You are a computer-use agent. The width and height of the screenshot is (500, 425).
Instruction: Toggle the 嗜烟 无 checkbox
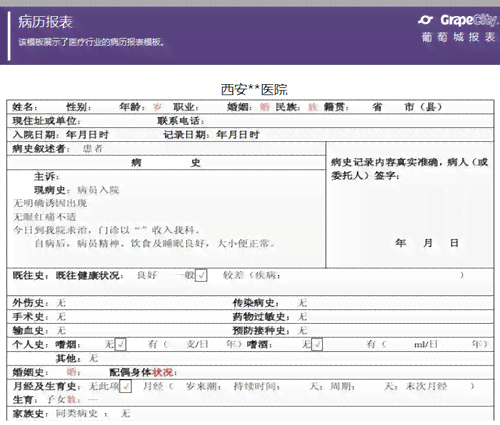(x=120, y=344)
